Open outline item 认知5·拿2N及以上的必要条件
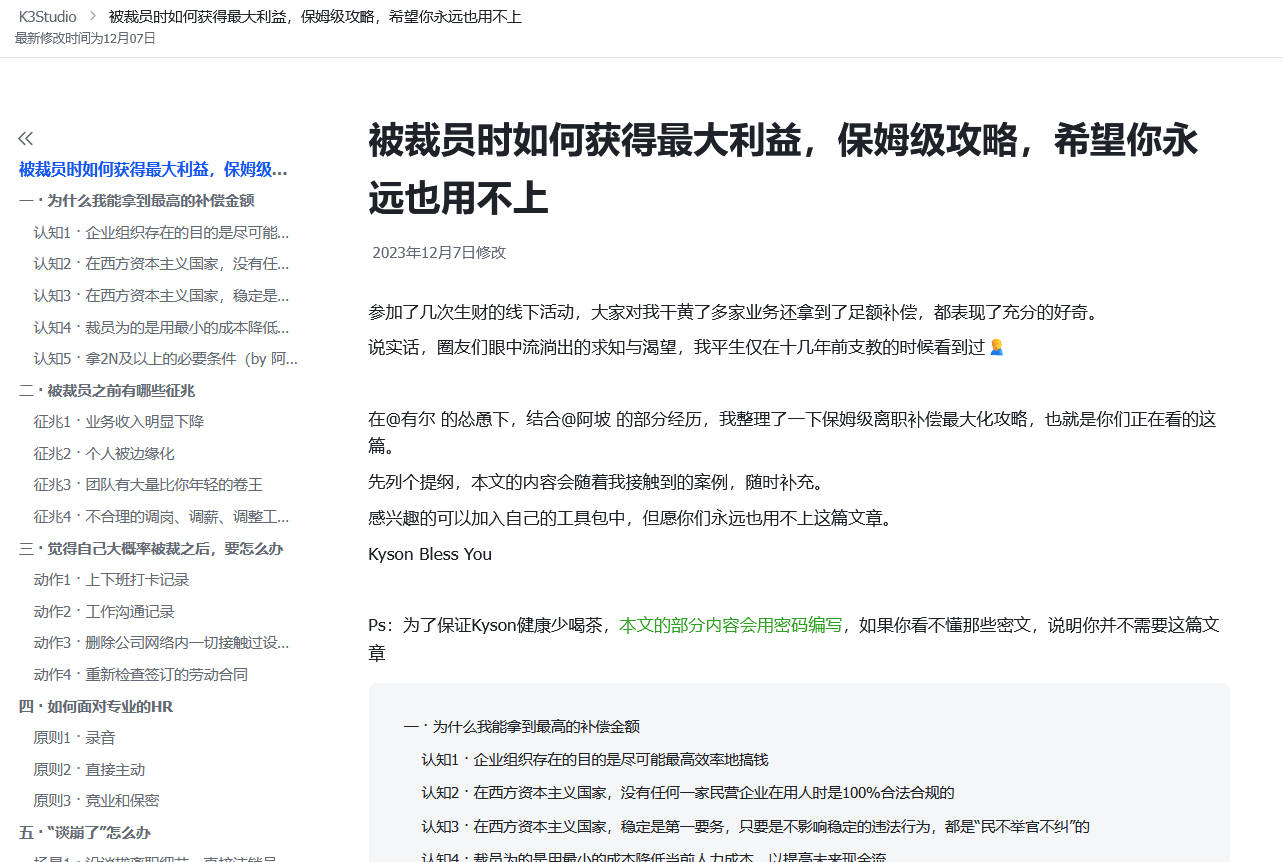 [165, 359]
